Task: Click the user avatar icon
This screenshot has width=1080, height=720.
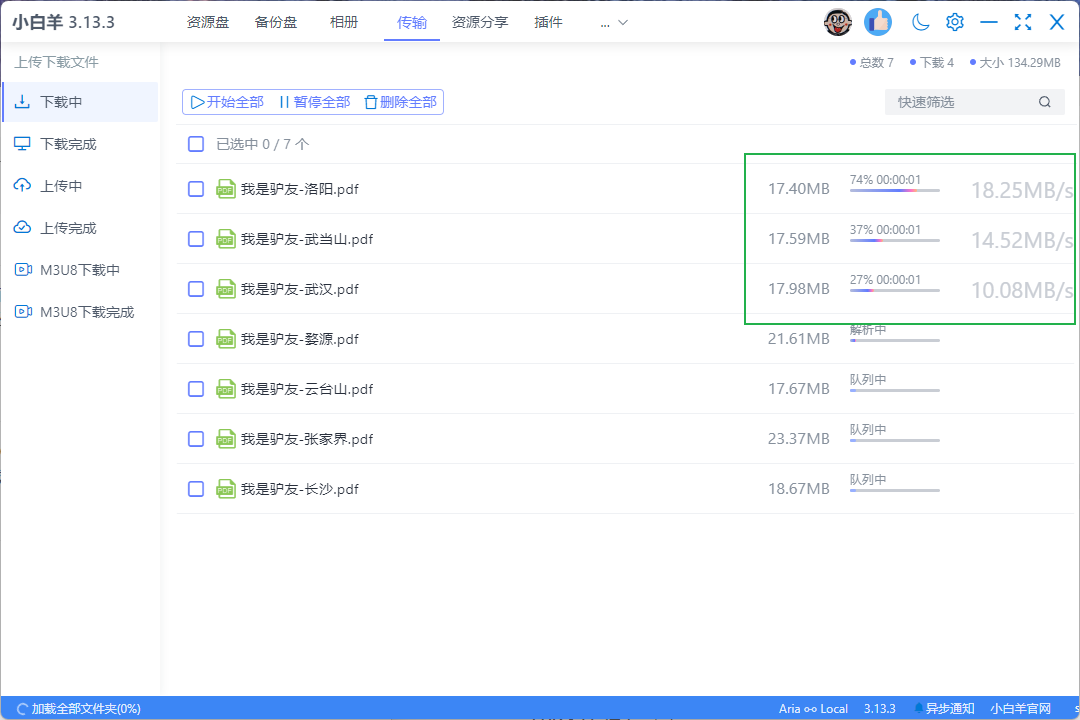Action: coord(837,22)
